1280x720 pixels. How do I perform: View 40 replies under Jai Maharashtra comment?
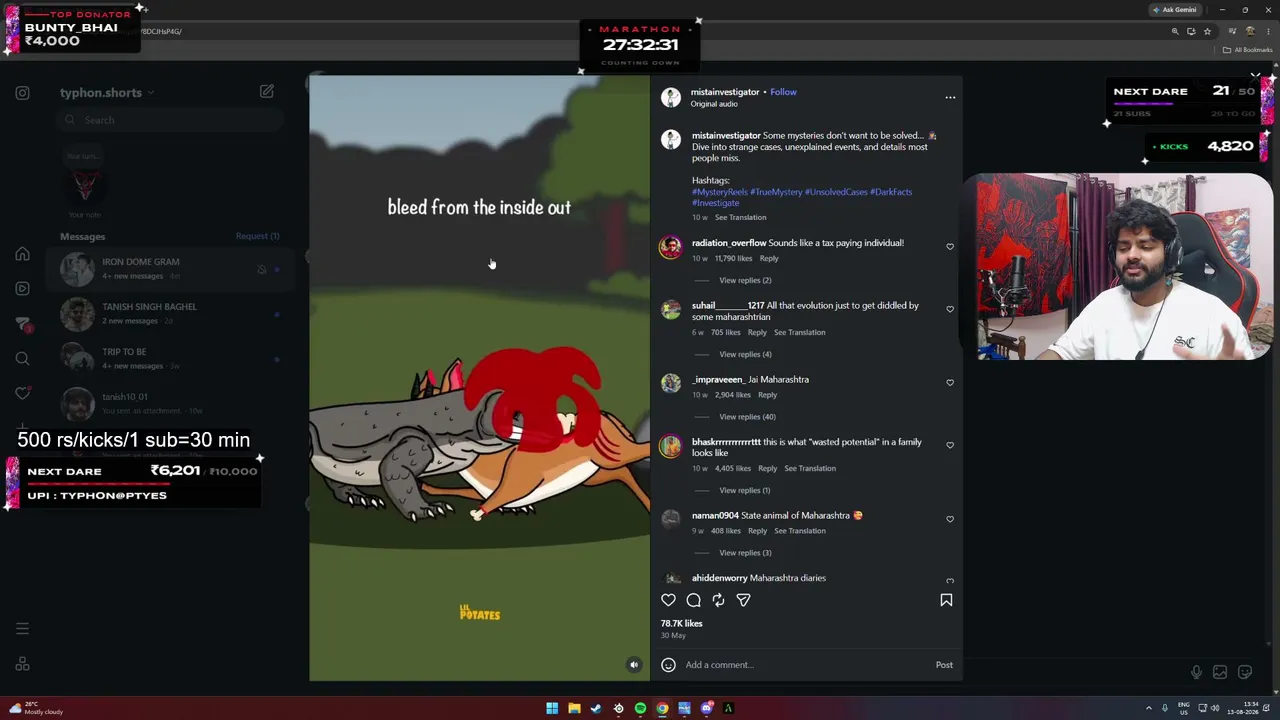[747, 417]
